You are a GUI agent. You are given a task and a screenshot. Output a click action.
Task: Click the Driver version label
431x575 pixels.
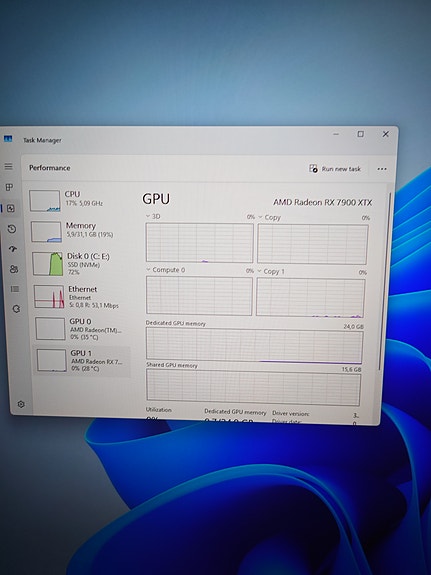[291, 414]
